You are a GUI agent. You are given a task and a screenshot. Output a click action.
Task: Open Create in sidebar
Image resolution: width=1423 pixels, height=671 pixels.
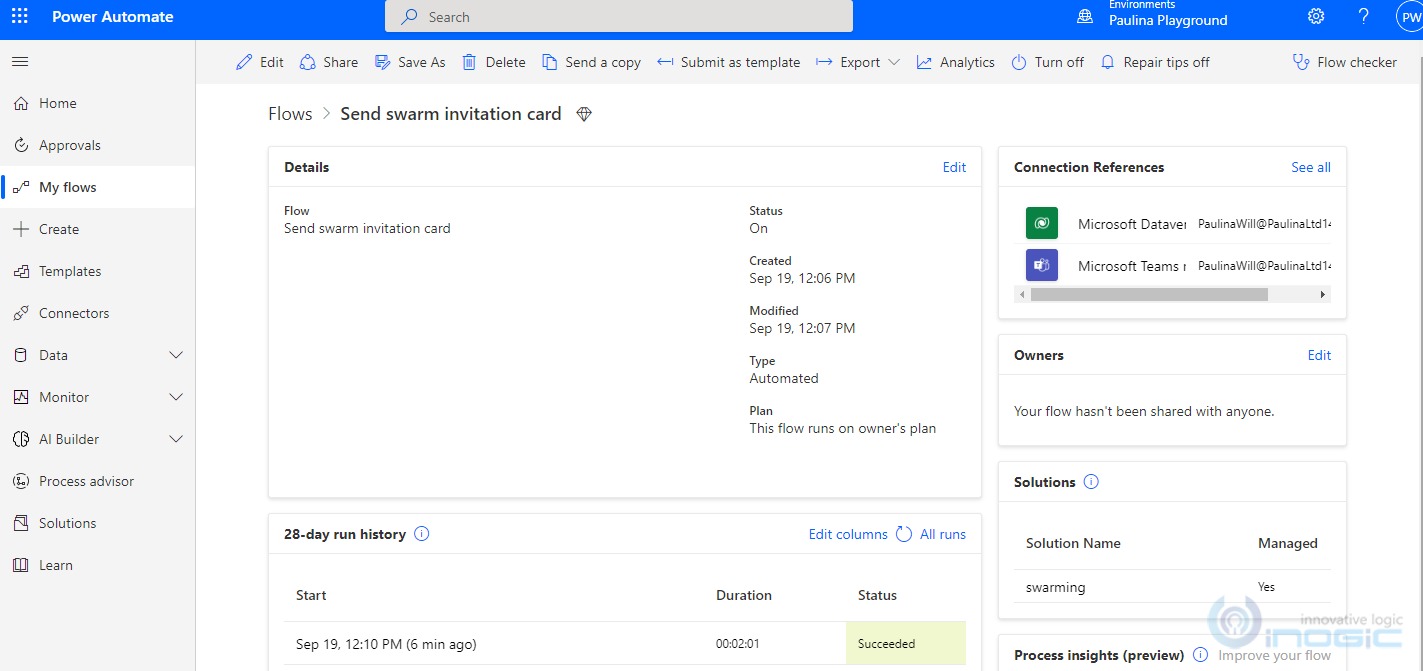coord(98,229)
